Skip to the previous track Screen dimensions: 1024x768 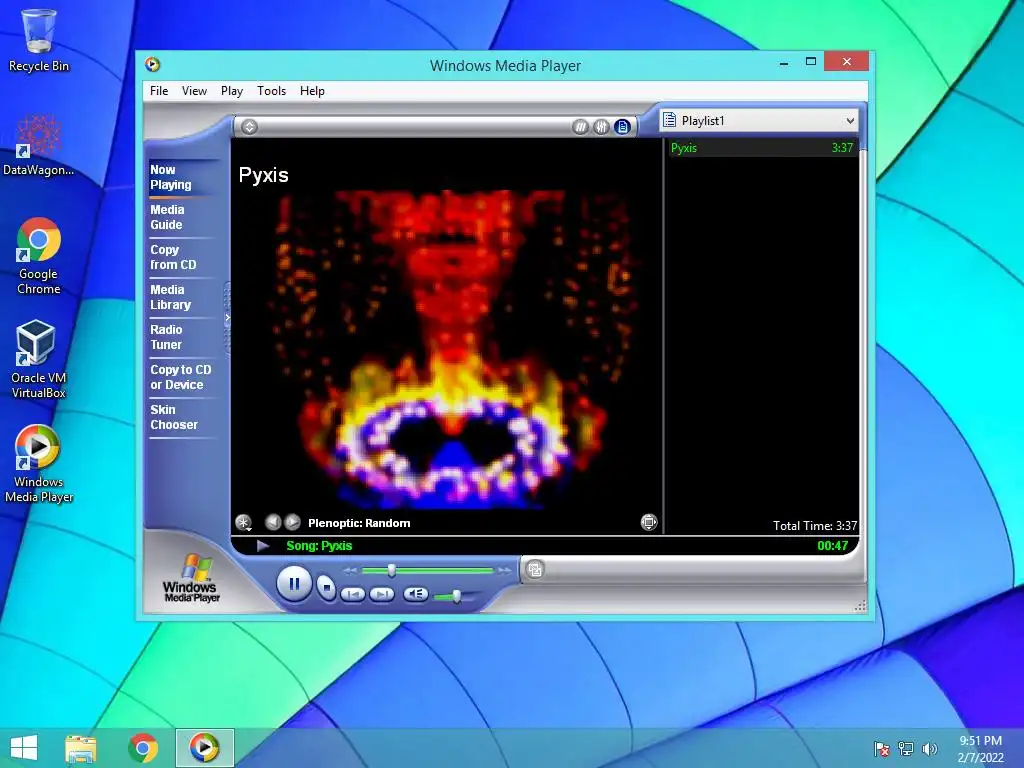coord(353,594)
